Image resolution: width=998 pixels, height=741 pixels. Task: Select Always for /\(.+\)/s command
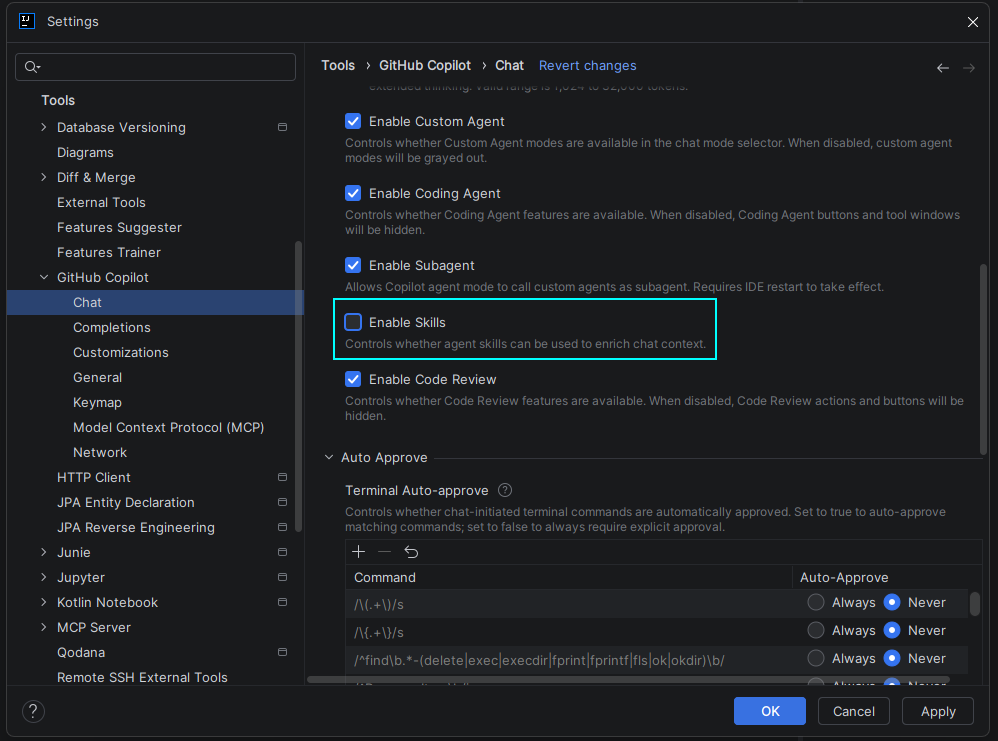[815, 602]
